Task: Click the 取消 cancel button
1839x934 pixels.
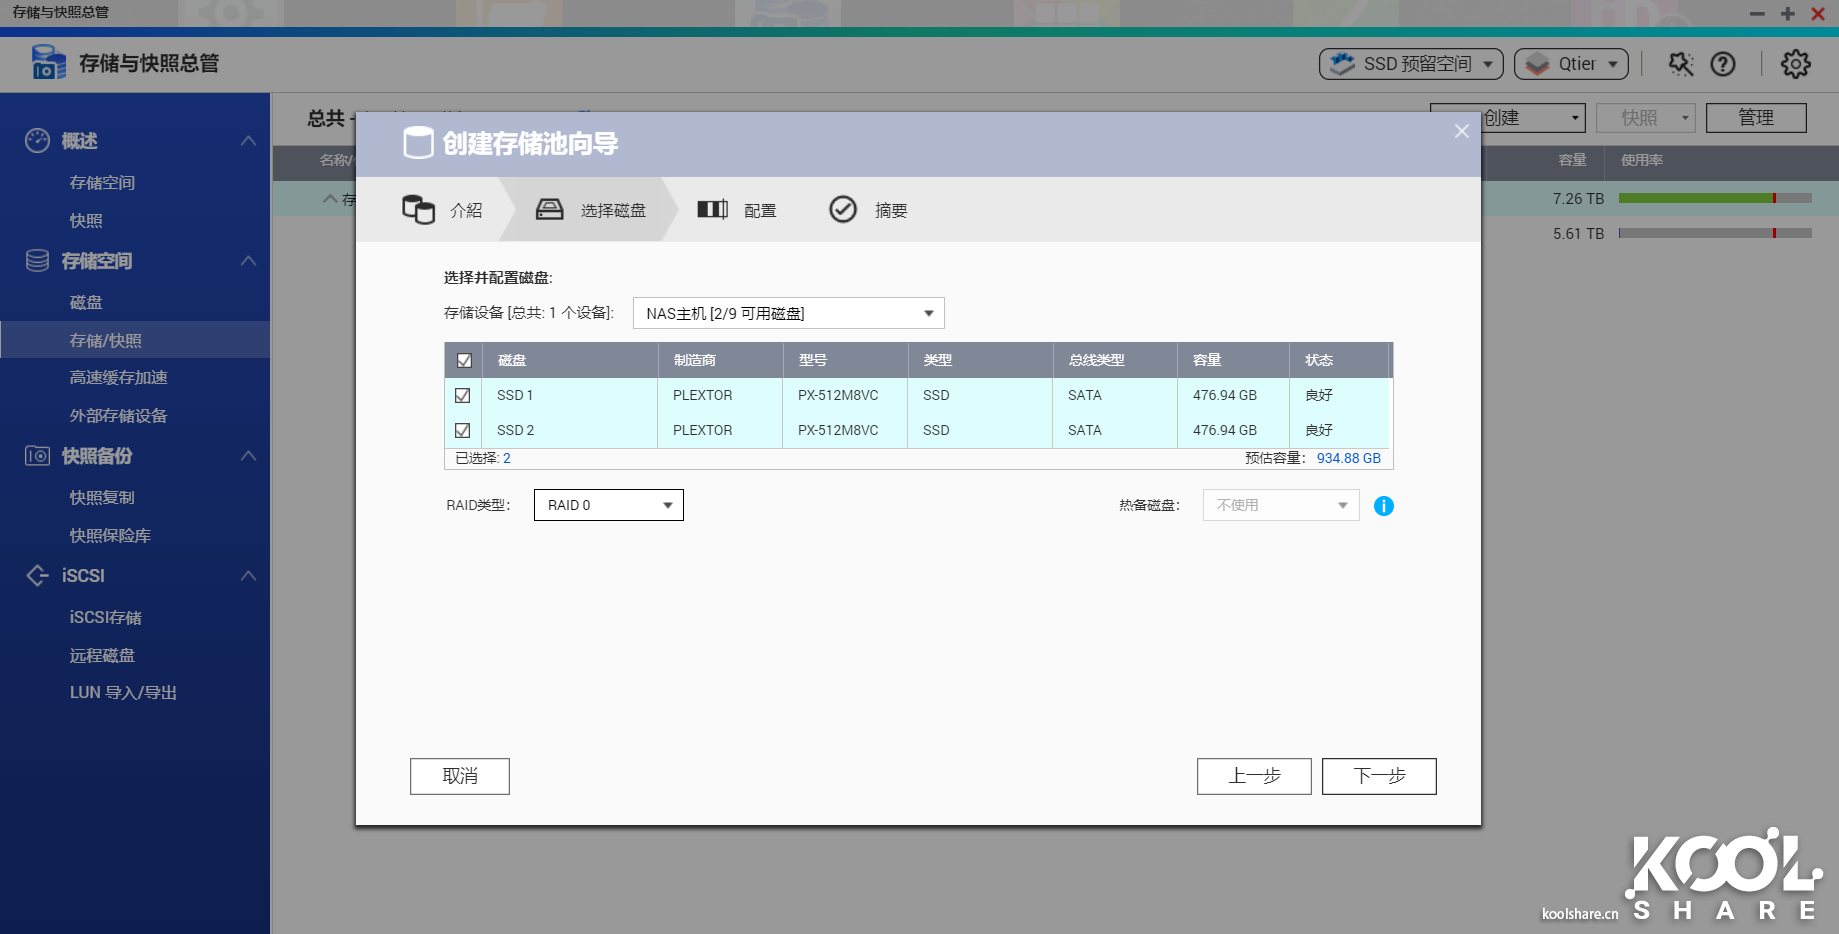Action: point(459,776)
